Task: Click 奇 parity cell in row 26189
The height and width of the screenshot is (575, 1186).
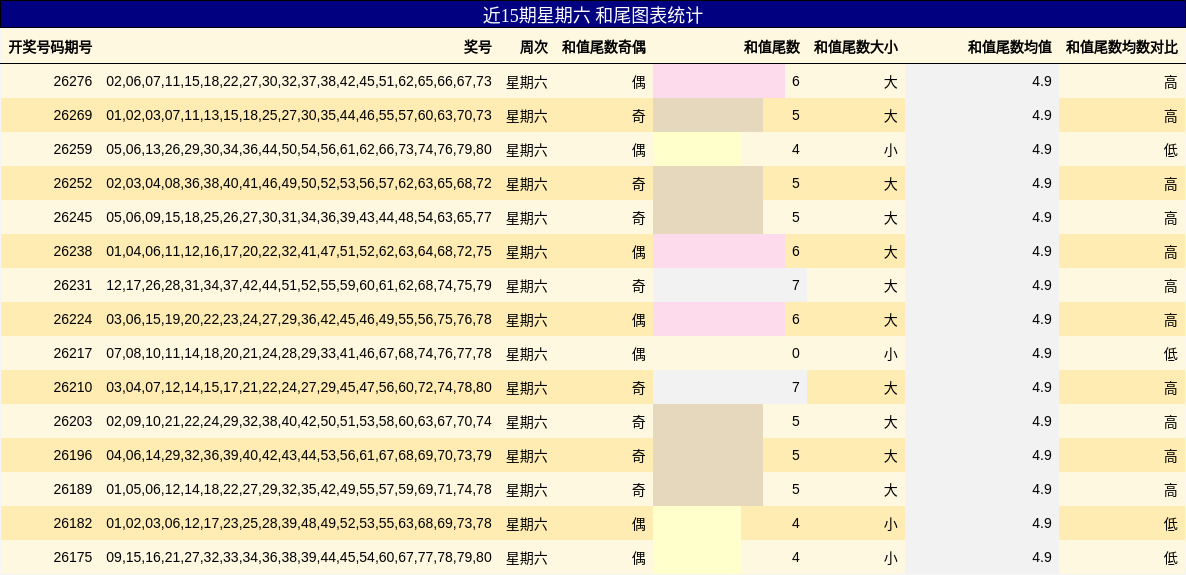Action: point(638,490)
